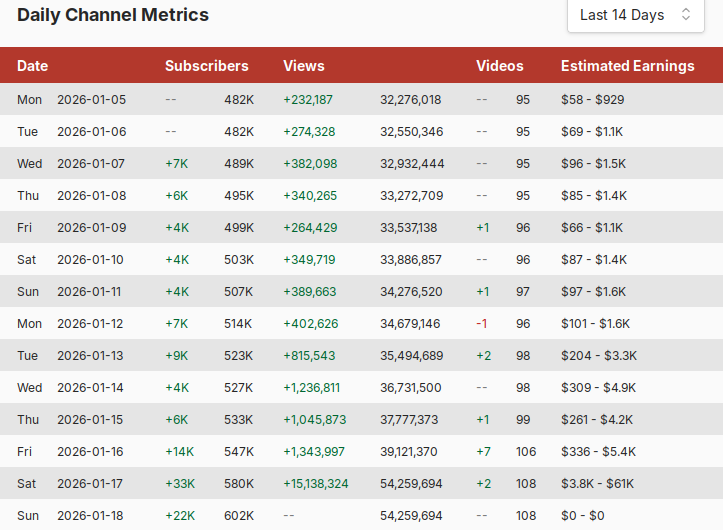Screen dimensions: 723x530
Task: Select the Daily Channel Metrics heading
Action: 113,15
